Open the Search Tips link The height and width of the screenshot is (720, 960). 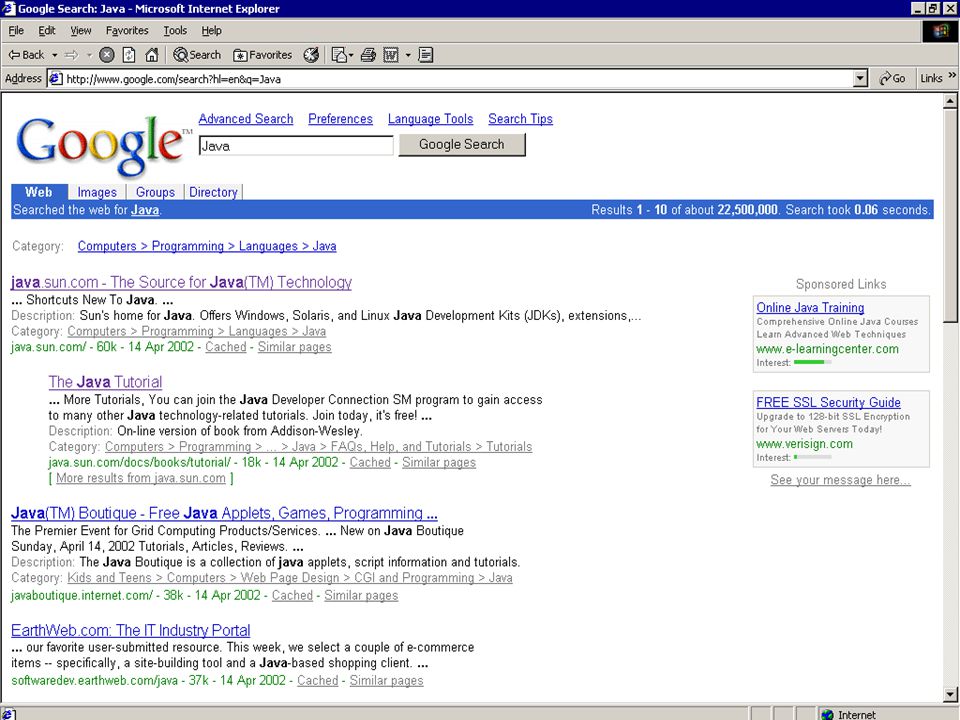pos(520,119)
